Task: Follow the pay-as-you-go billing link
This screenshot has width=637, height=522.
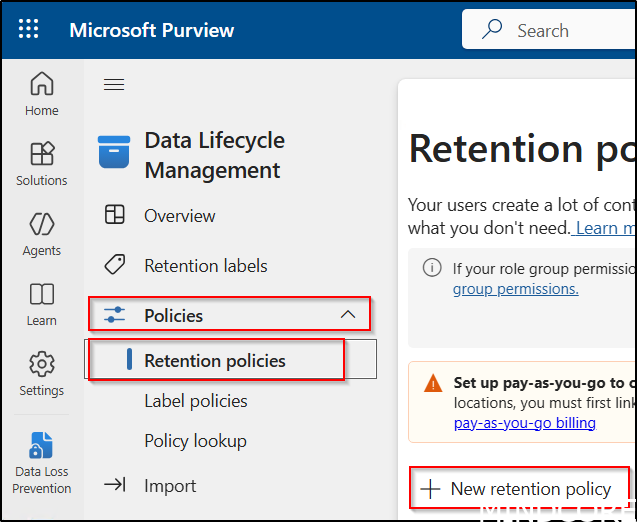Action: point(524,423)
